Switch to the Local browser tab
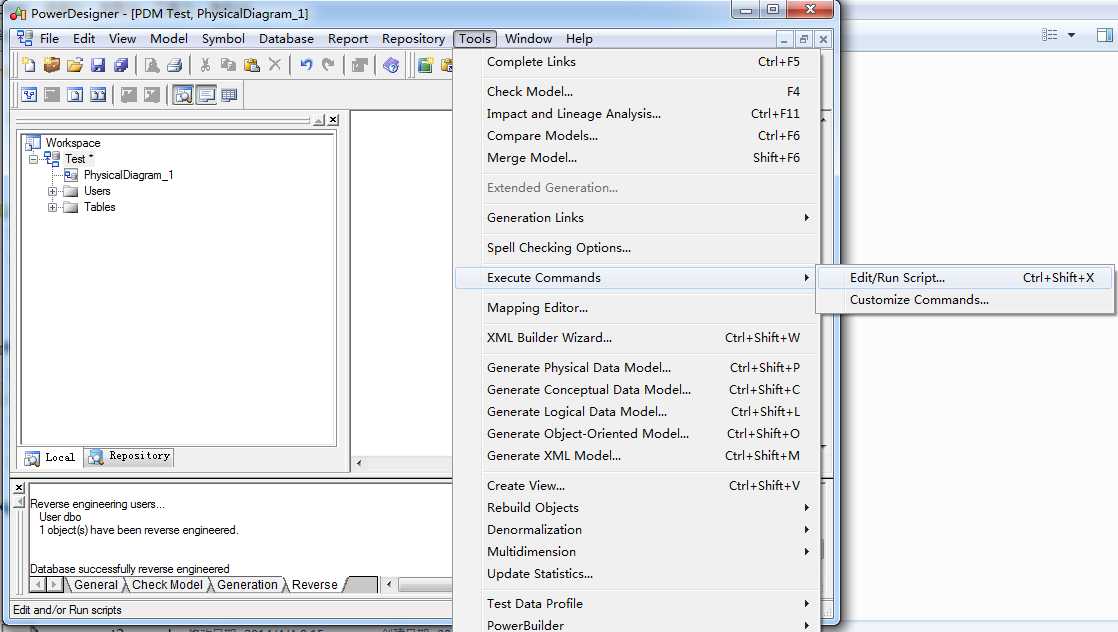 click(x=50, y=457)
